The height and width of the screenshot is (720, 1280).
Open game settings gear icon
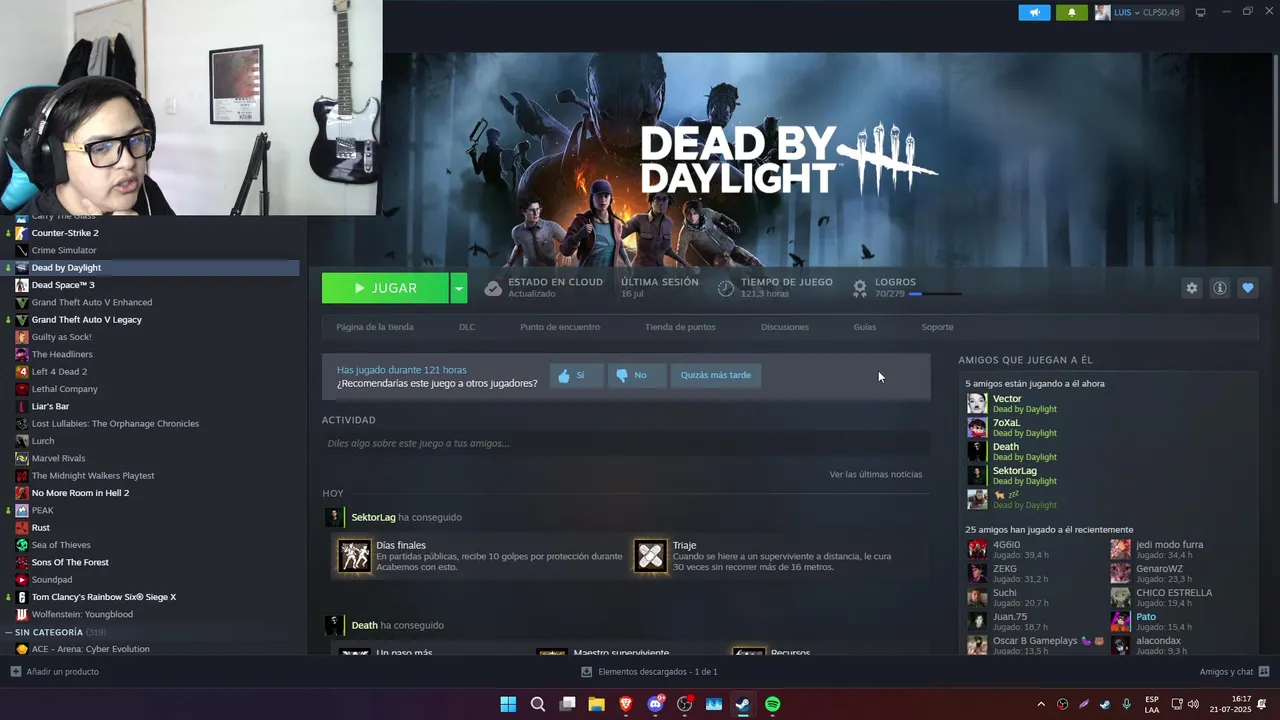pos(1192,288)
